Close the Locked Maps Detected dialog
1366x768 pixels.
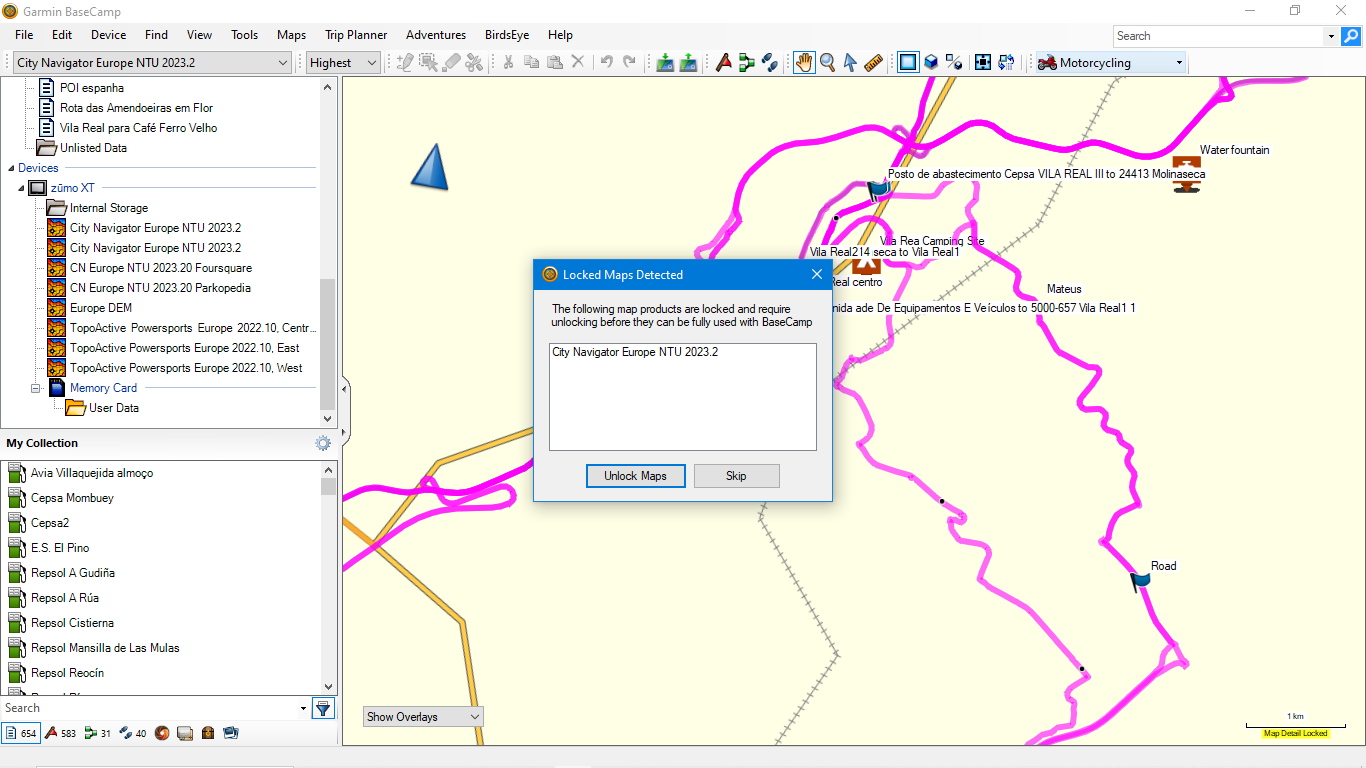(x=817, y=274)
